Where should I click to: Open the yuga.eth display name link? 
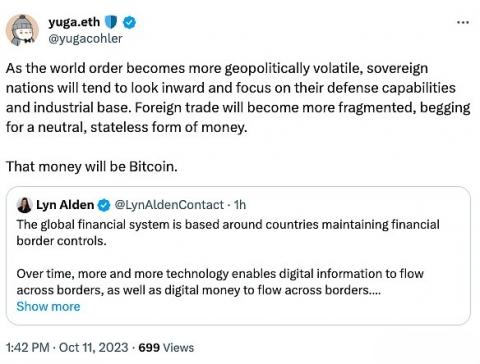74,22
